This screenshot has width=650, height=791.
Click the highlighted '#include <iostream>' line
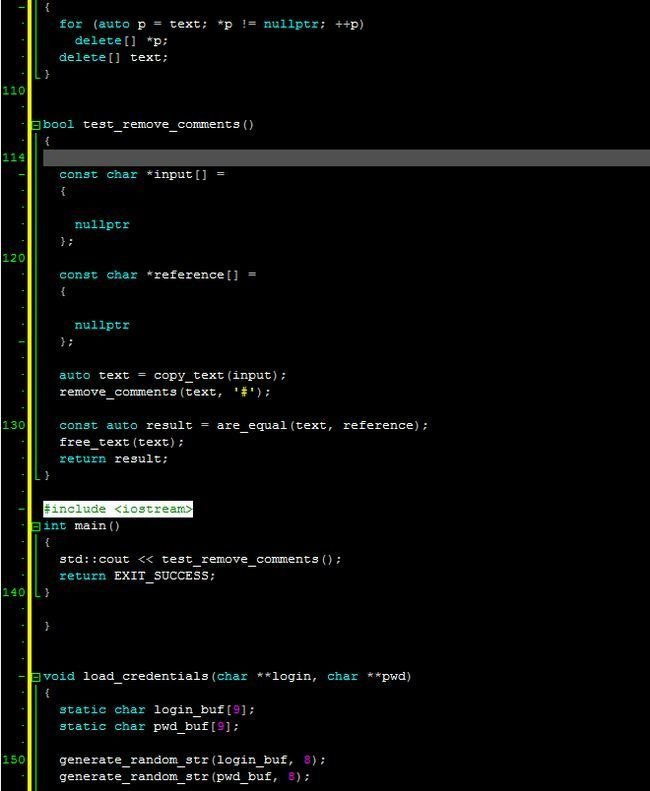pyautogui.click(x=118, y=509)
